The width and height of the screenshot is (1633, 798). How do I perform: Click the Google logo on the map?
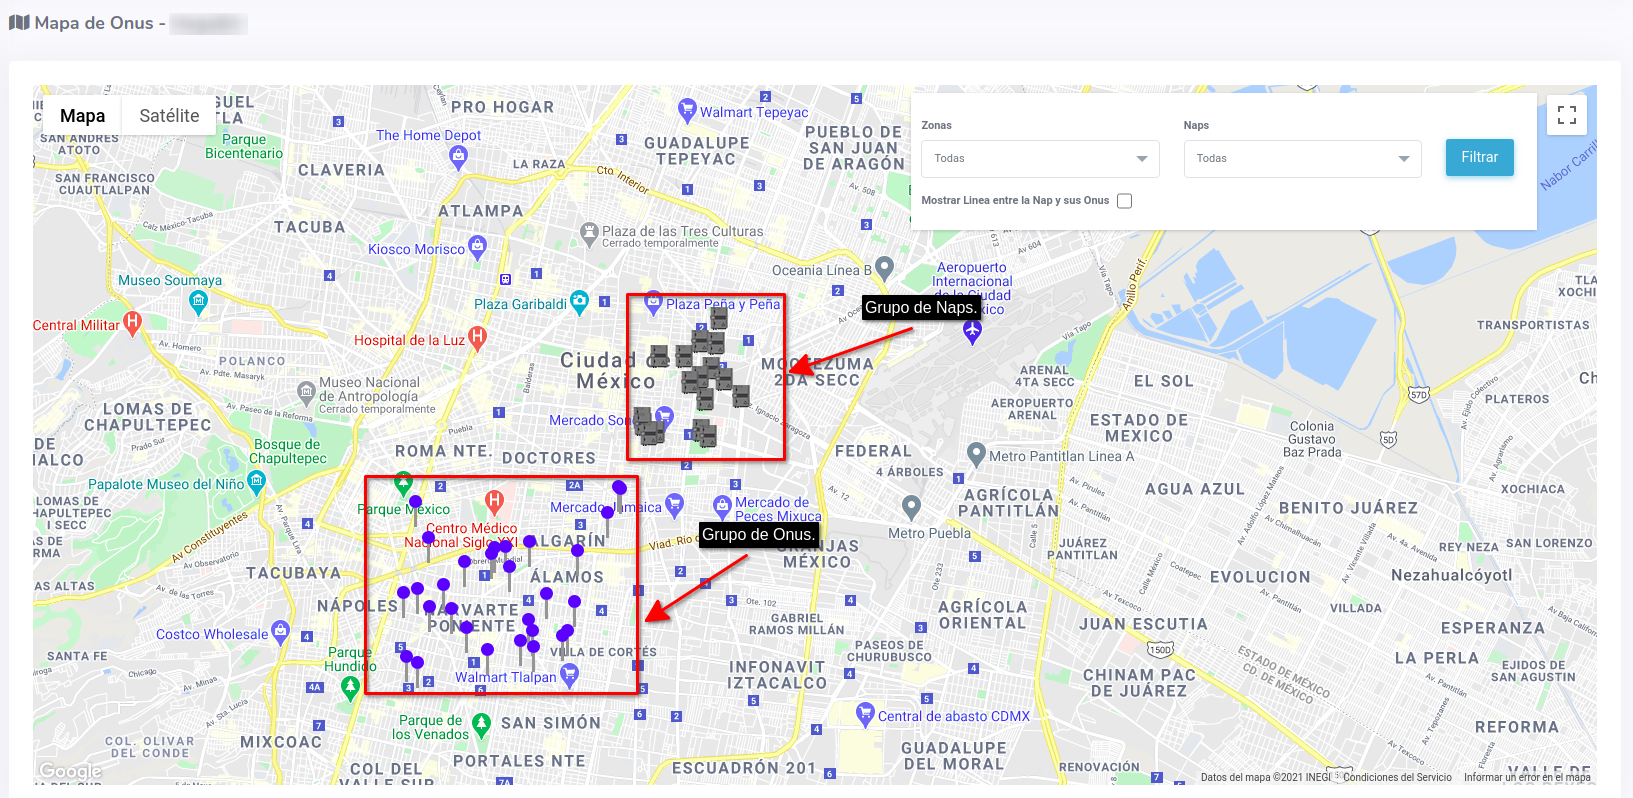tap(70, 771)
